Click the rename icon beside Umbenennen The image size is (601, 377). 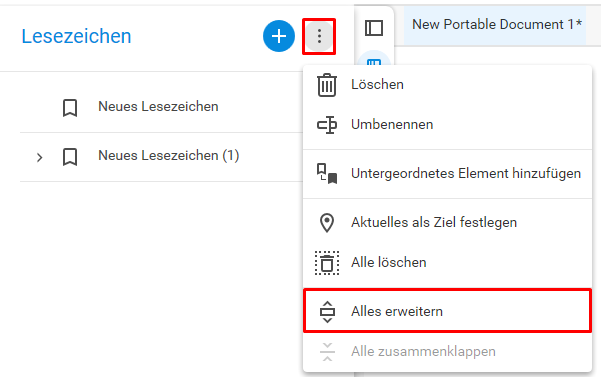tap(327, 125)
